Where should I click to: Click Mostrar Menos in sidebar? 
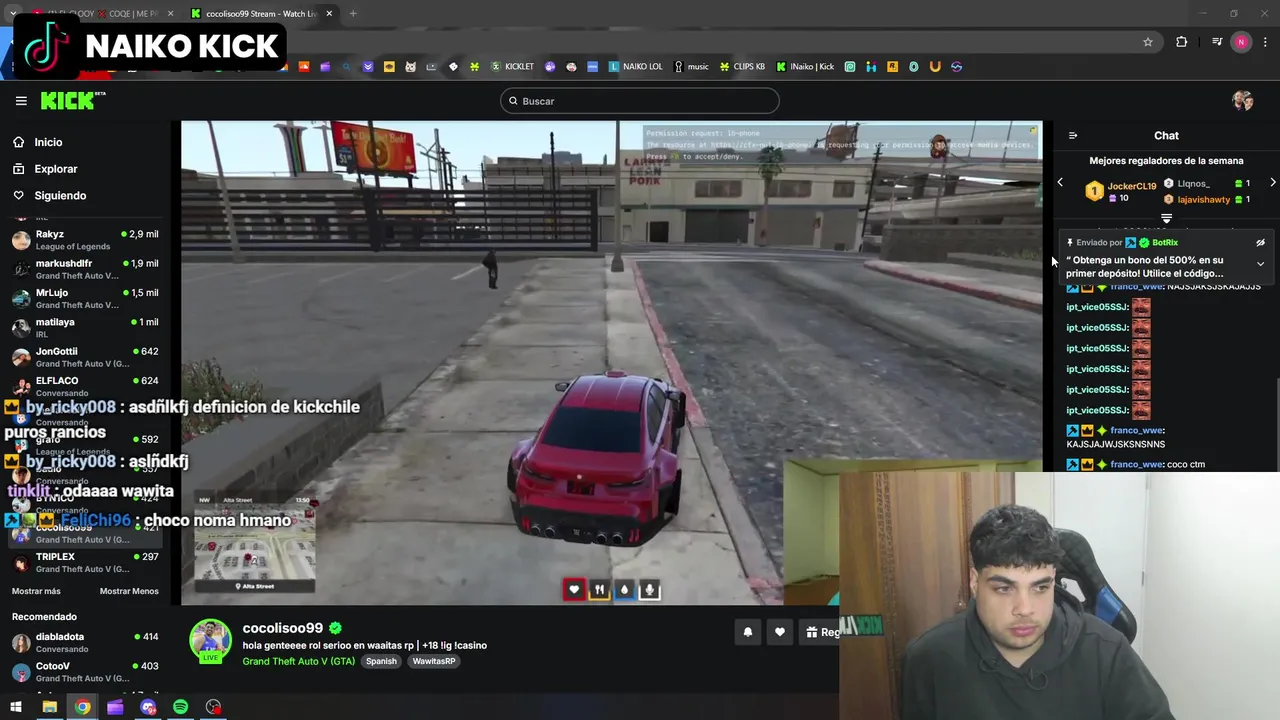pyautogui.click(x=129, y=591)
